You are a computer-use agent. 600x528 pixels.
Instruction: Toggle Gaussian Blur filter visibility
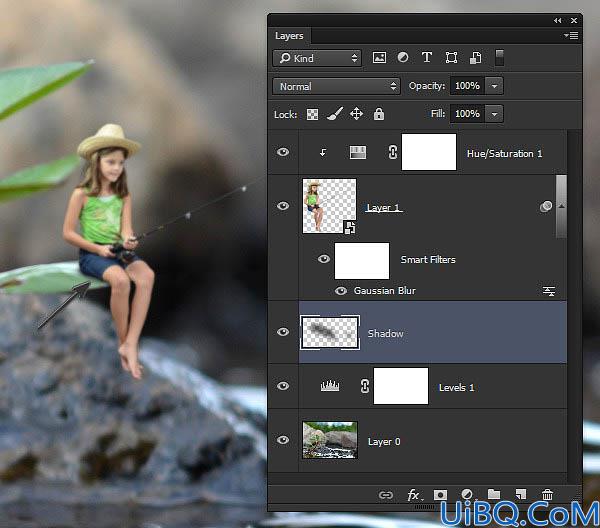[x=341, y=291]
